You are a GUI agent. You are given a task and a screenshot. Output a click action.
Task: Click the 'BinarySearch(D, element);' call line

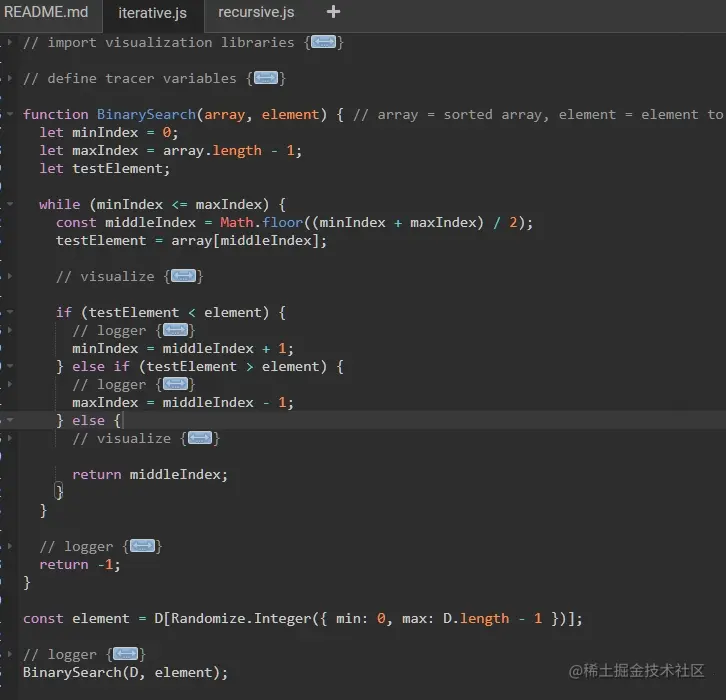125,673
